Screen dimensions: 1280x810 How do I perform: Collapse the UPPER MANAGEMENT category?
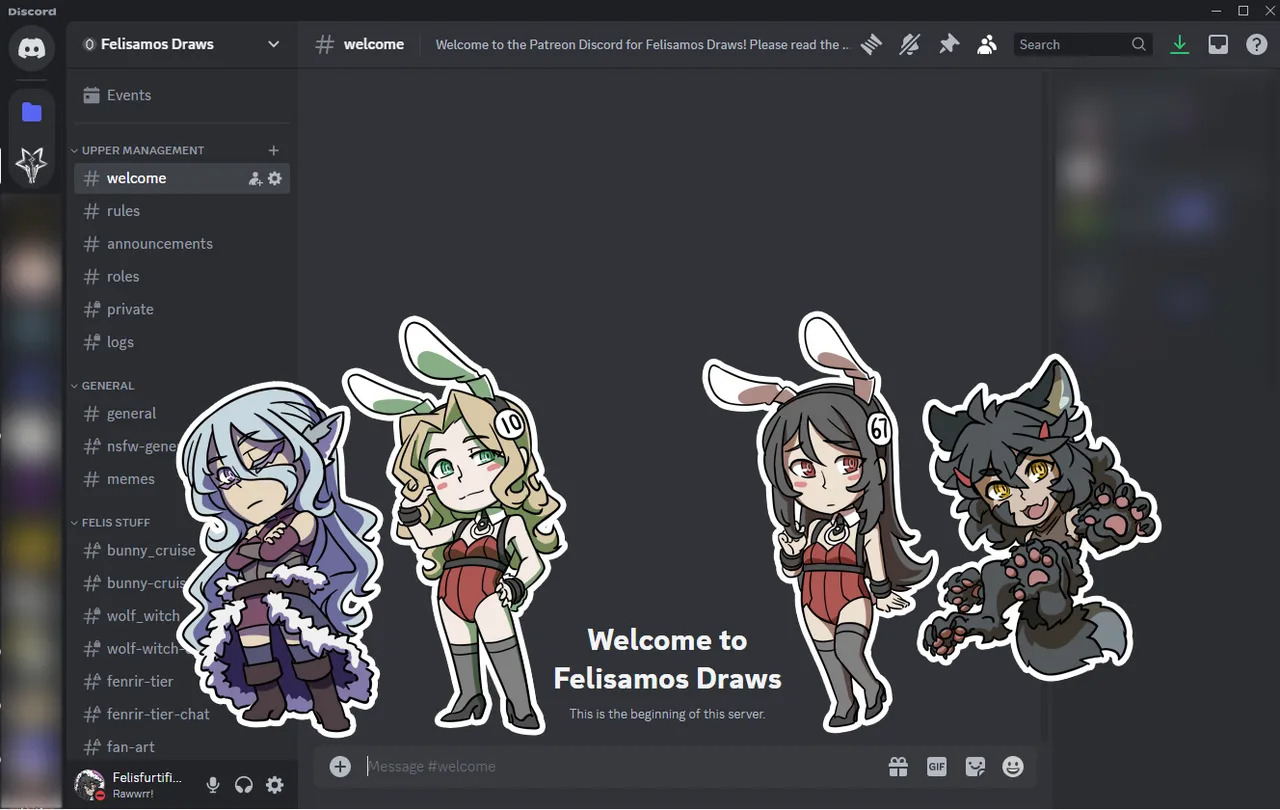point(142,150)
